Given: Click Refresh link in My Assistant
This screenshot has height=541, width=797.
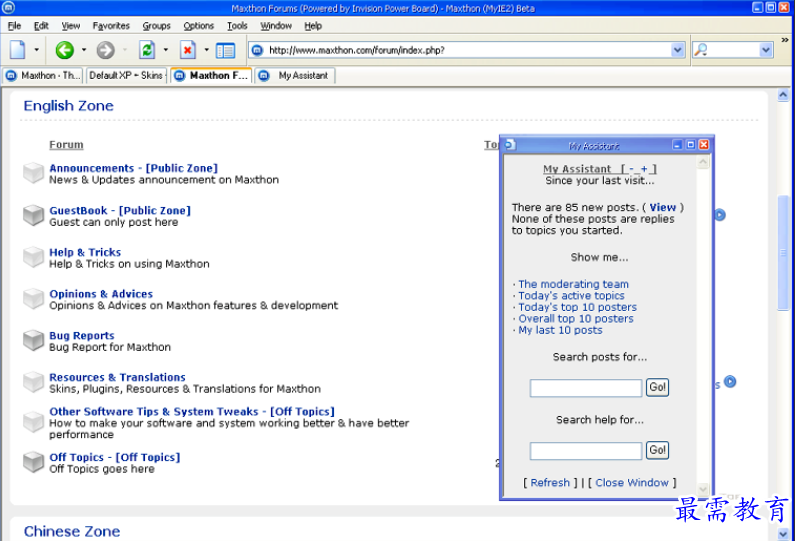Looking at the screenshot, I should (x=550, y=483).
